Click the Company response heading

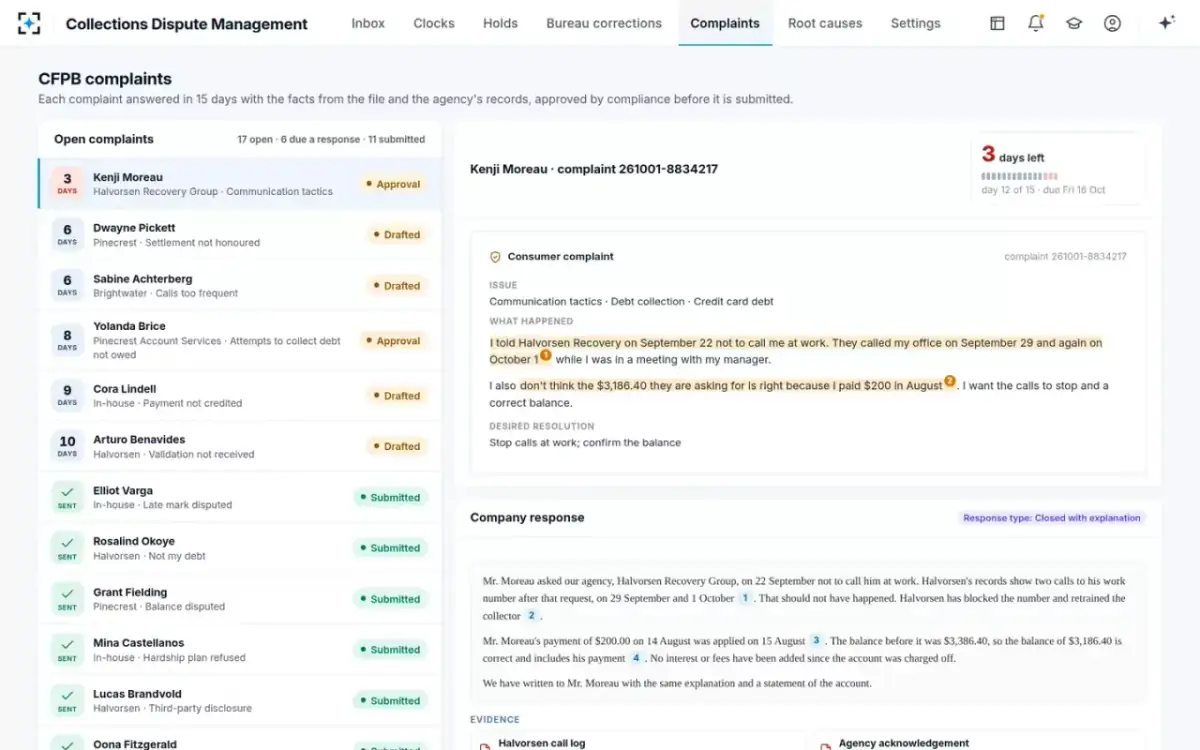[527, 518]
